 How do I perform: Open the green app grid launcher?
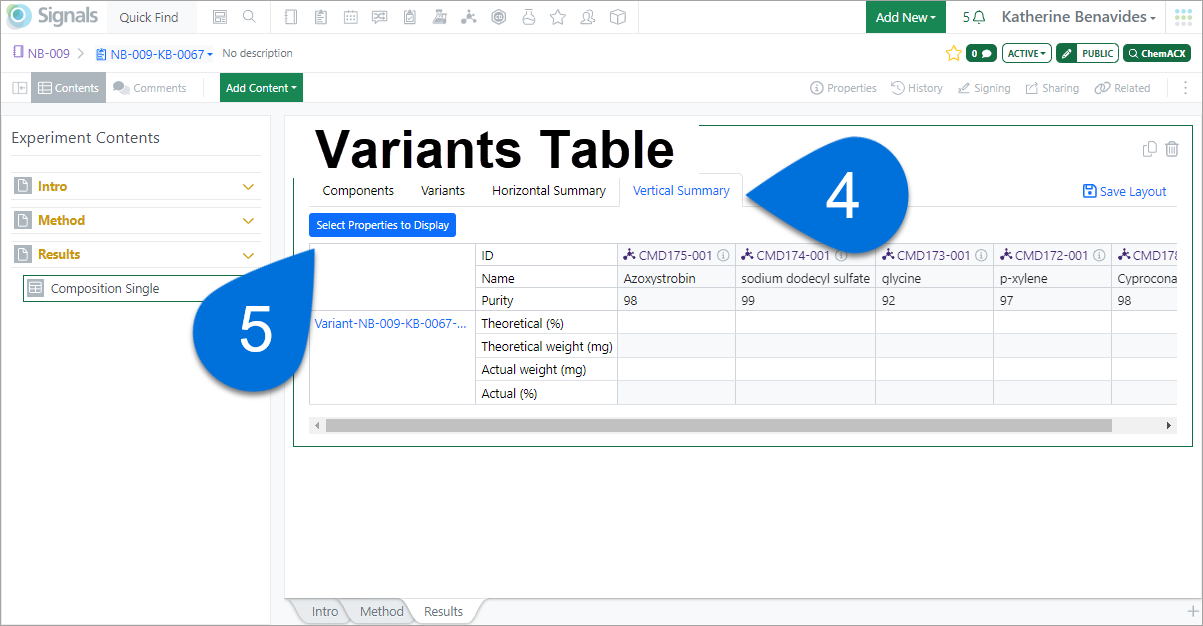pyautogui.click(x=1184, y=17)
